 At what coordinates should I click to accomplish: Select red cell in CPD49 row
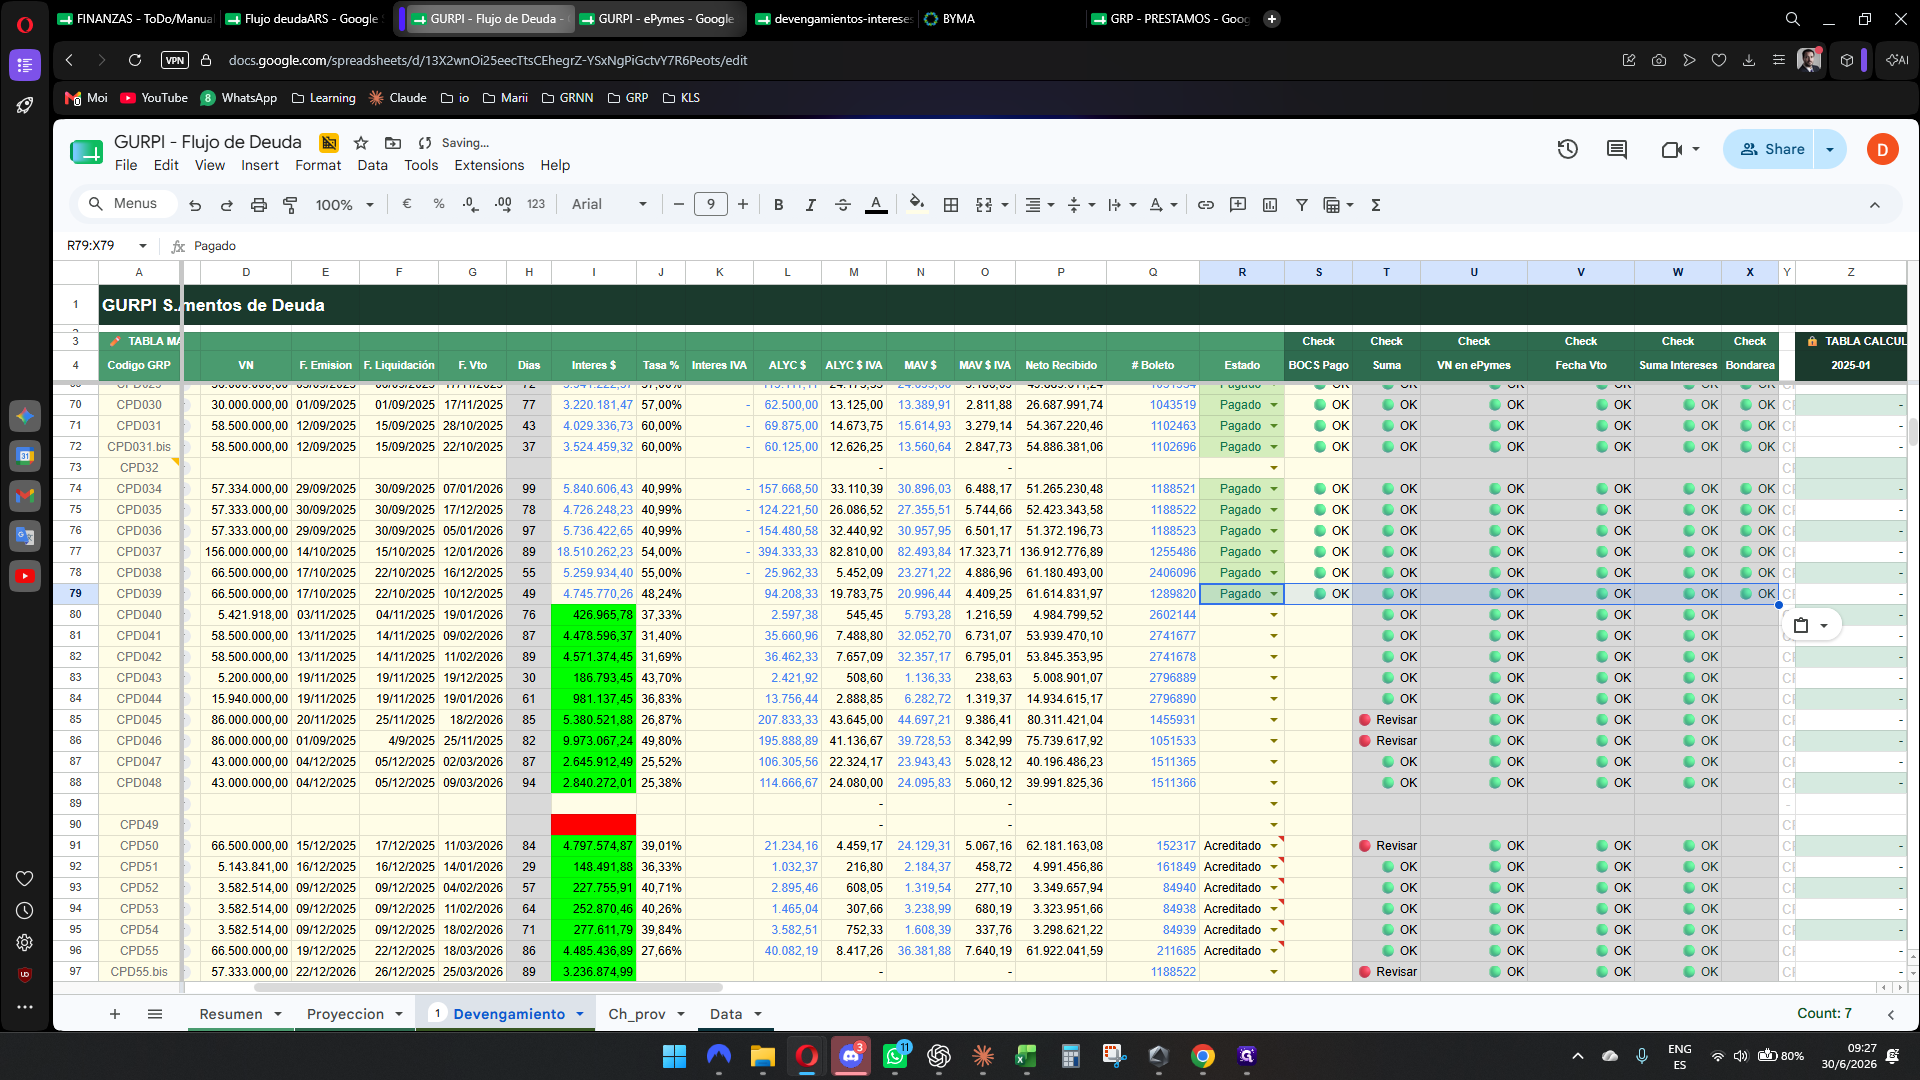tap(593, 825)
